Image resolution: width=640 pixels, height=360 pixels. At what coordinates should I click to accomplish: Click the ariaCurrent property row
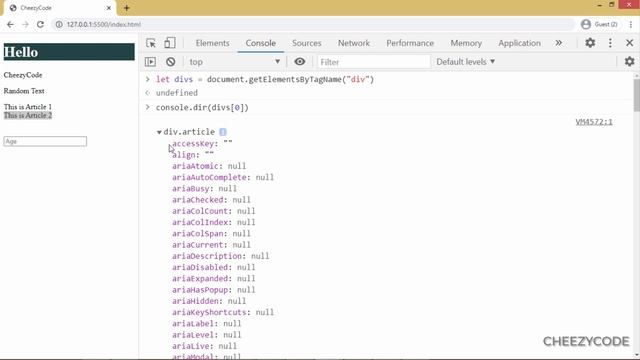211,245
